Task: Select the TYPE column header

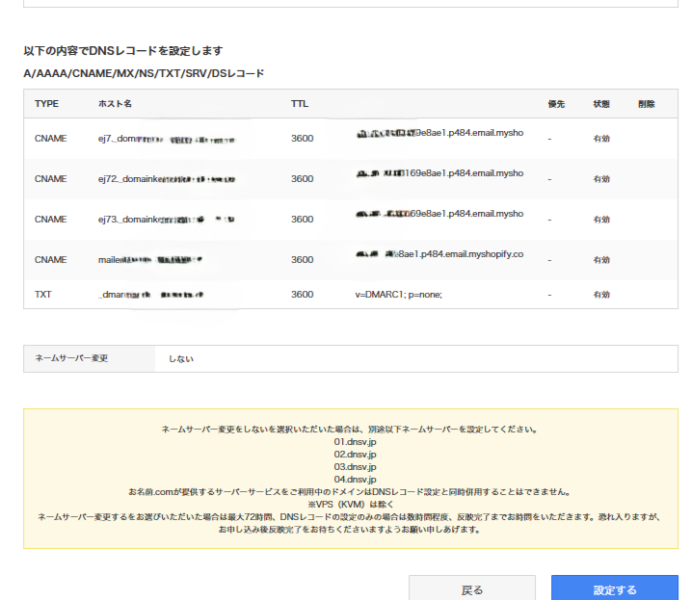Action: click(47, 104)
